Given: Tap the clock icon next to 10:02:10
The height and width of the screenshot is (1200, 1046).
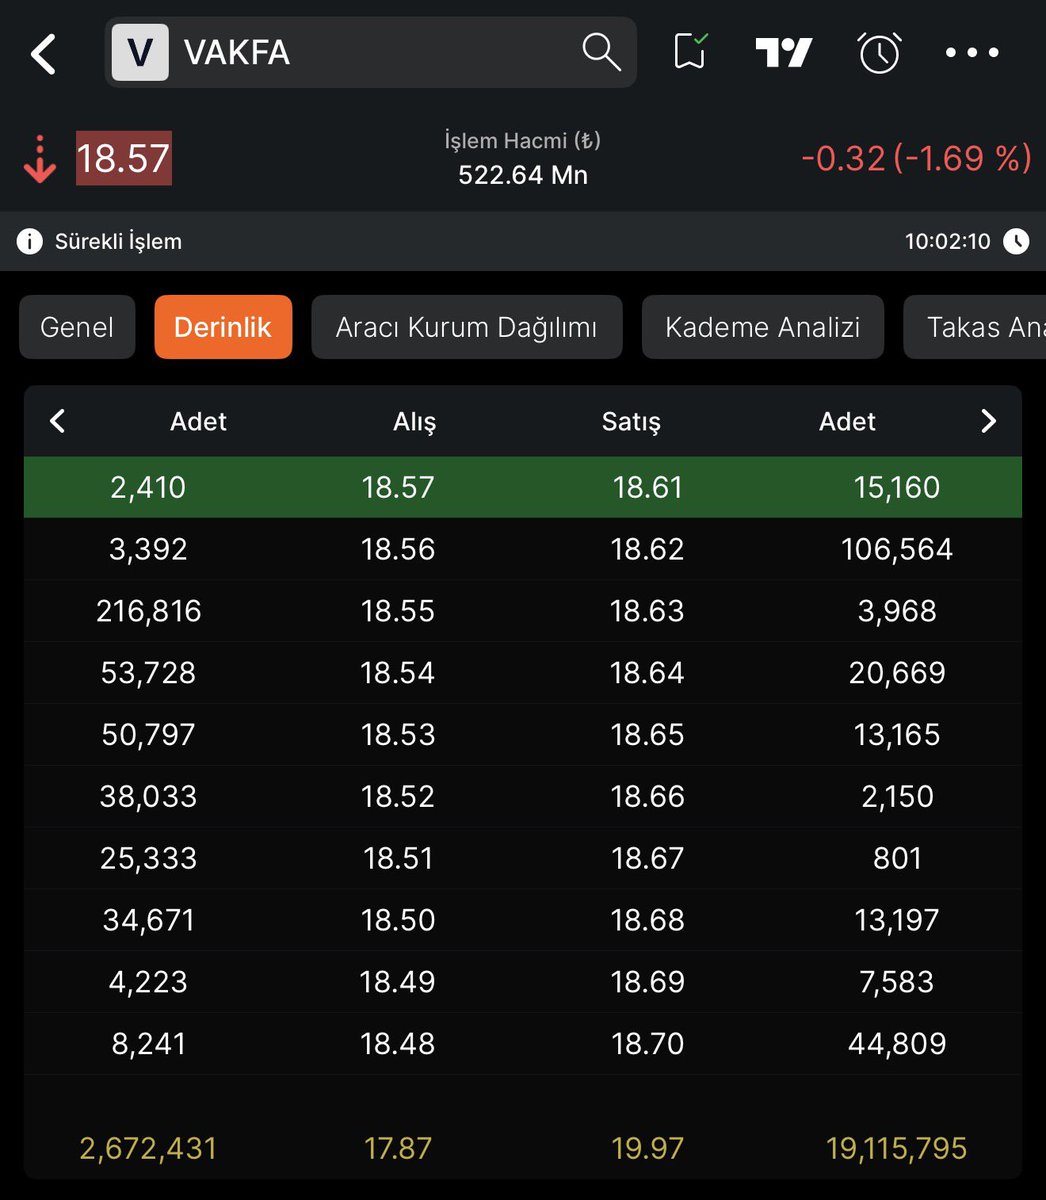Looking at the screenshot, I should click(1016, 241).
